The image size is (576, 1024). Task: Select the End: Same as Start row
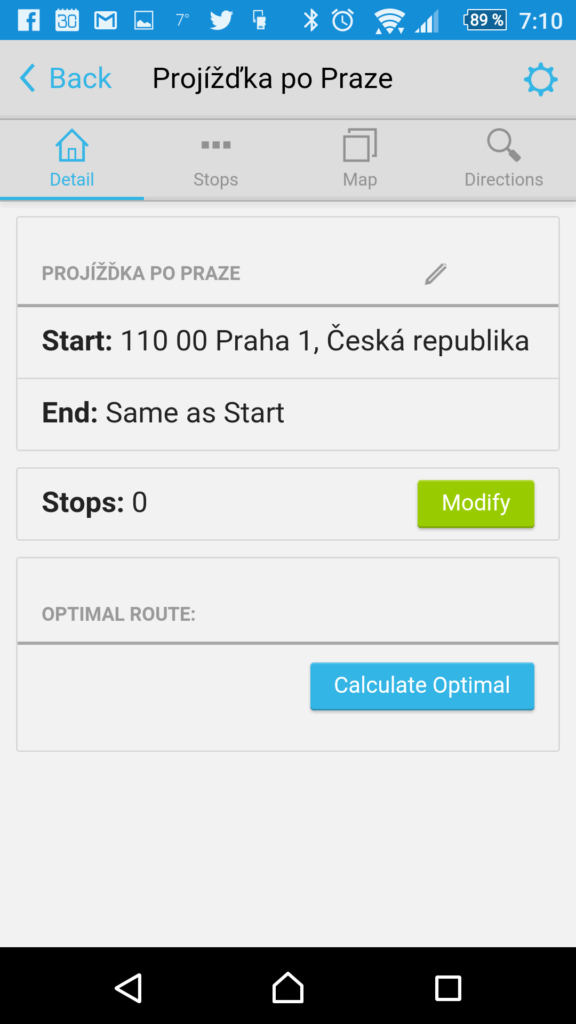click(x=288, y=413)
